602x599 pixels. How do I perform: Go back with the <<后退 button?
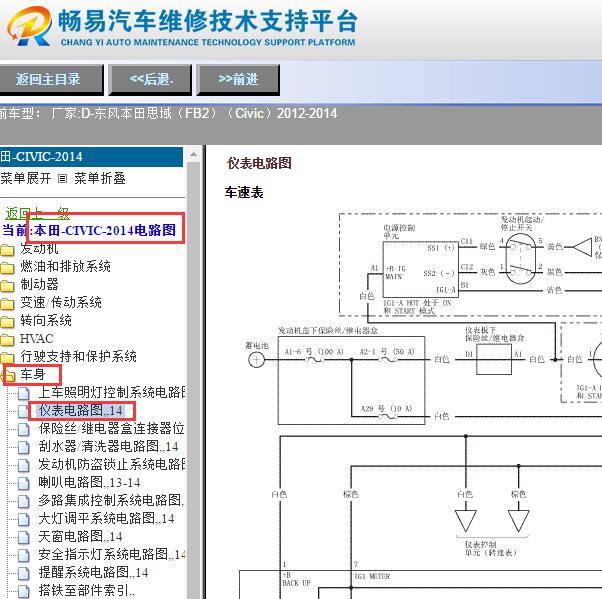[x=150, y=79]
